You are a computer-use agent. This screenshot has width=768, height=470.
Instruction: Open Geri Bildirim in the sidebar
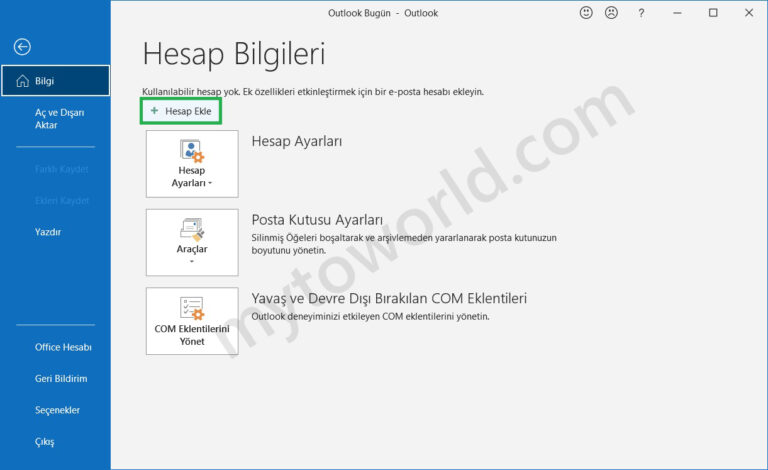(x=61, y=378)
